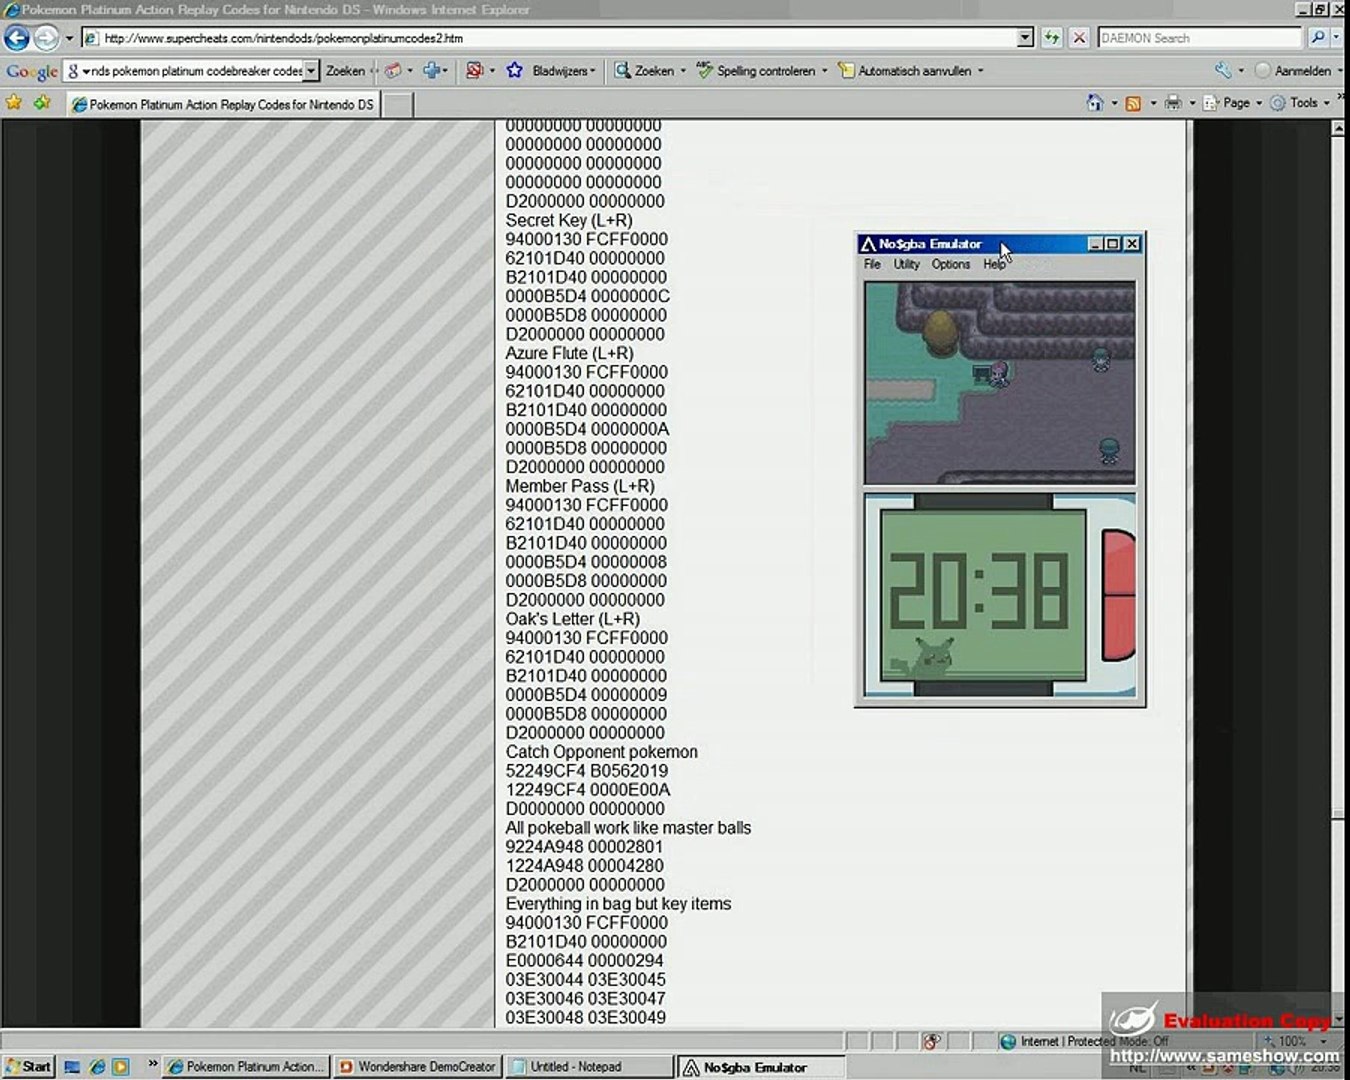The height and width of the screenshot is (1080, 1350).
Task: Click the Aanmelden sign-in button
Action: tap(1293, 71)
